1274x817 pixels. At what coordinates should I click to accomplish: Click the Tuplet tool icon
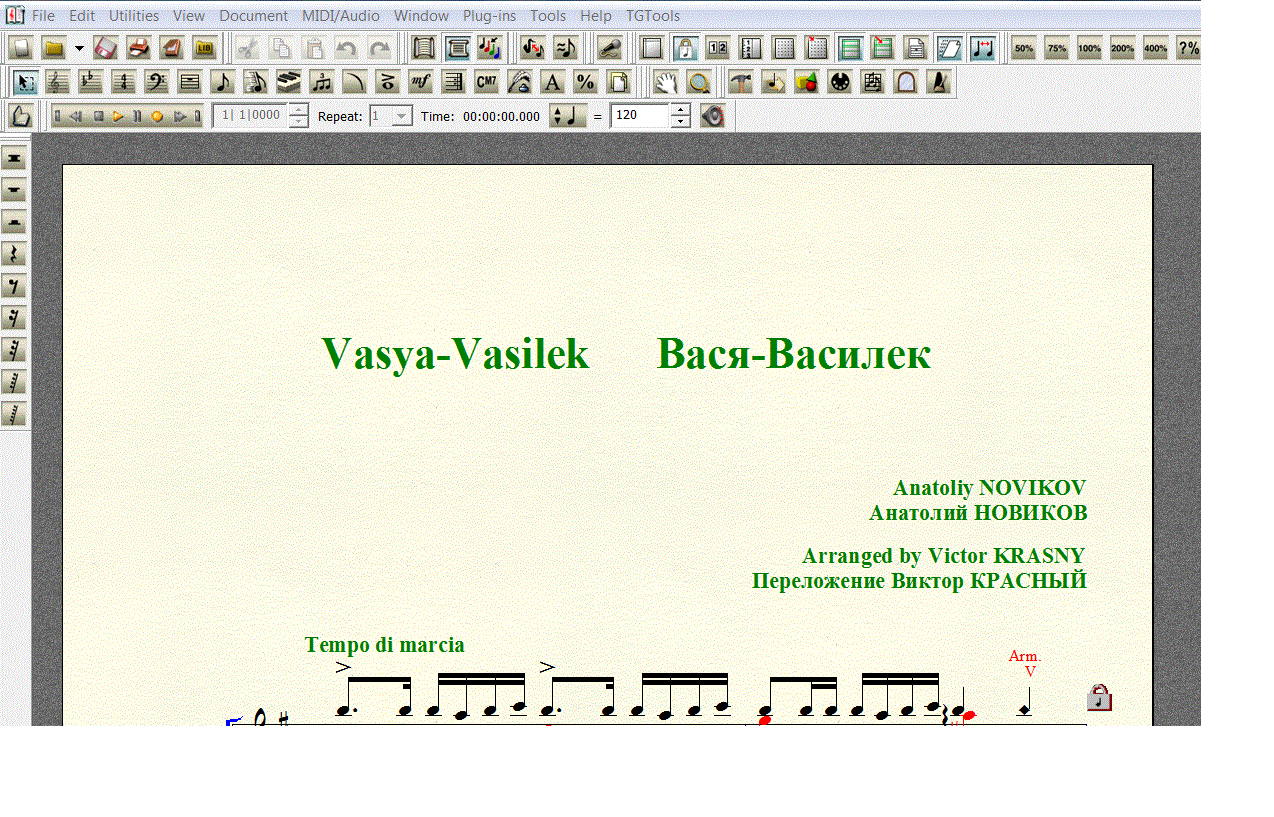coord(322,82)
